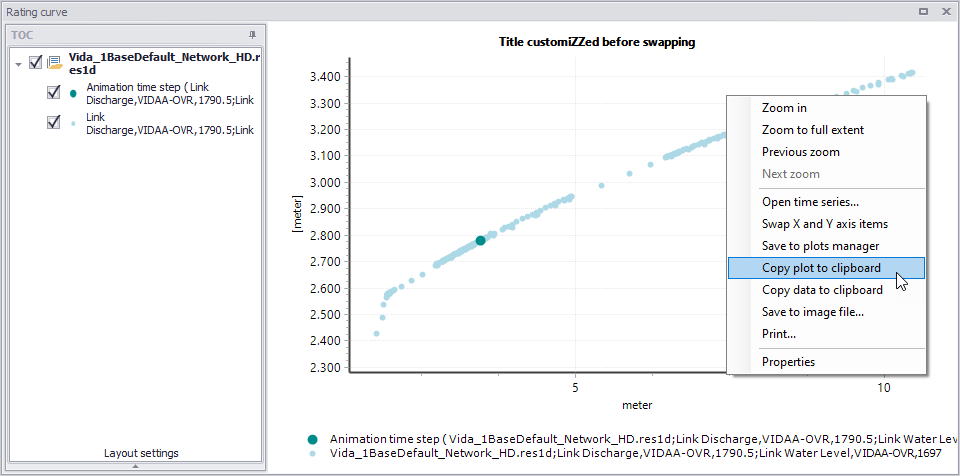This screenshot has width=960, height=476.
Task: Uncheck the Animation time step series
Action: click(x=54, y=93)
